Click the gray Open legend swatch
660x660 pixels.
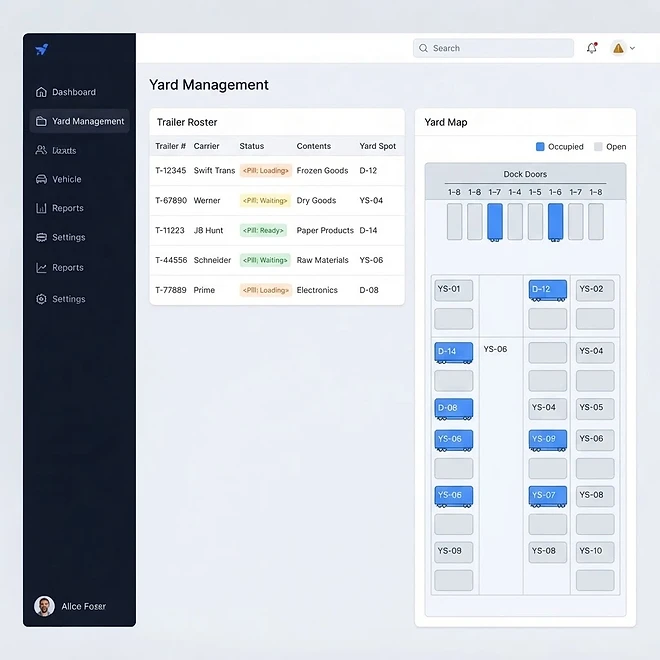pyautogui.click(x=598, y=146)
